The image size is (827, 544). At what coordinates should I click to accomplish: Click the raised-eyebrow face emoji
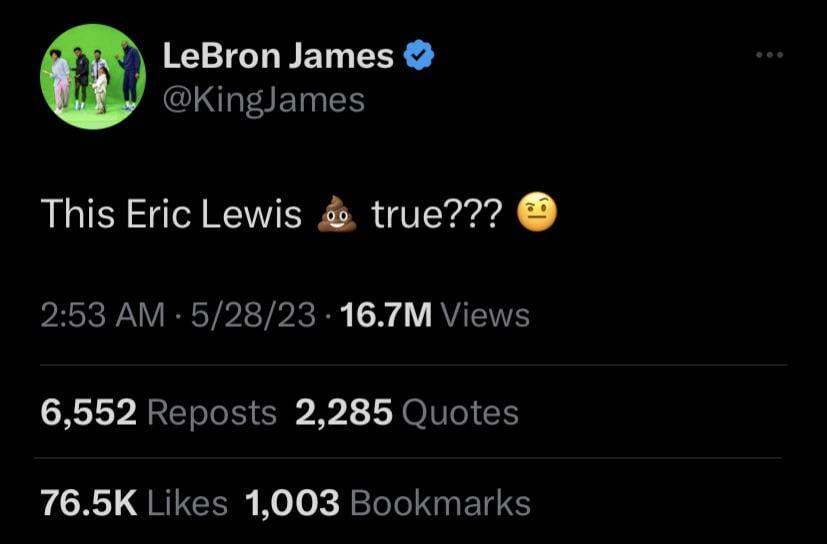click(538, 213)
